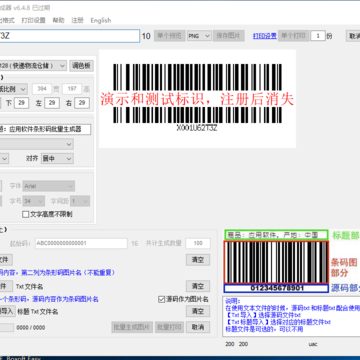The image size is (360, 360).
Task: Click the 共计生成数量 field showing 100
Action: [x=198, y=243]
